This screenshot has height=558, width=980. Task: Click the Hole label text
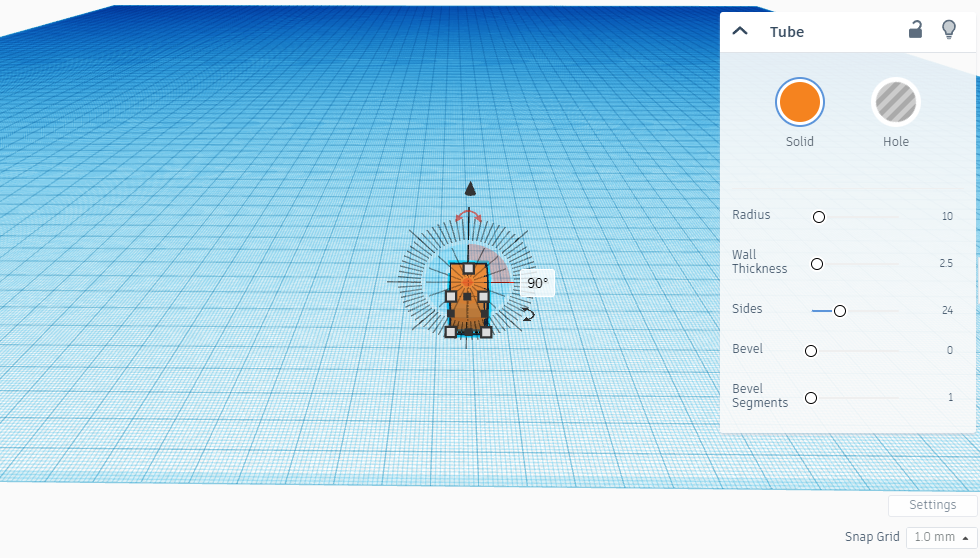896,142
